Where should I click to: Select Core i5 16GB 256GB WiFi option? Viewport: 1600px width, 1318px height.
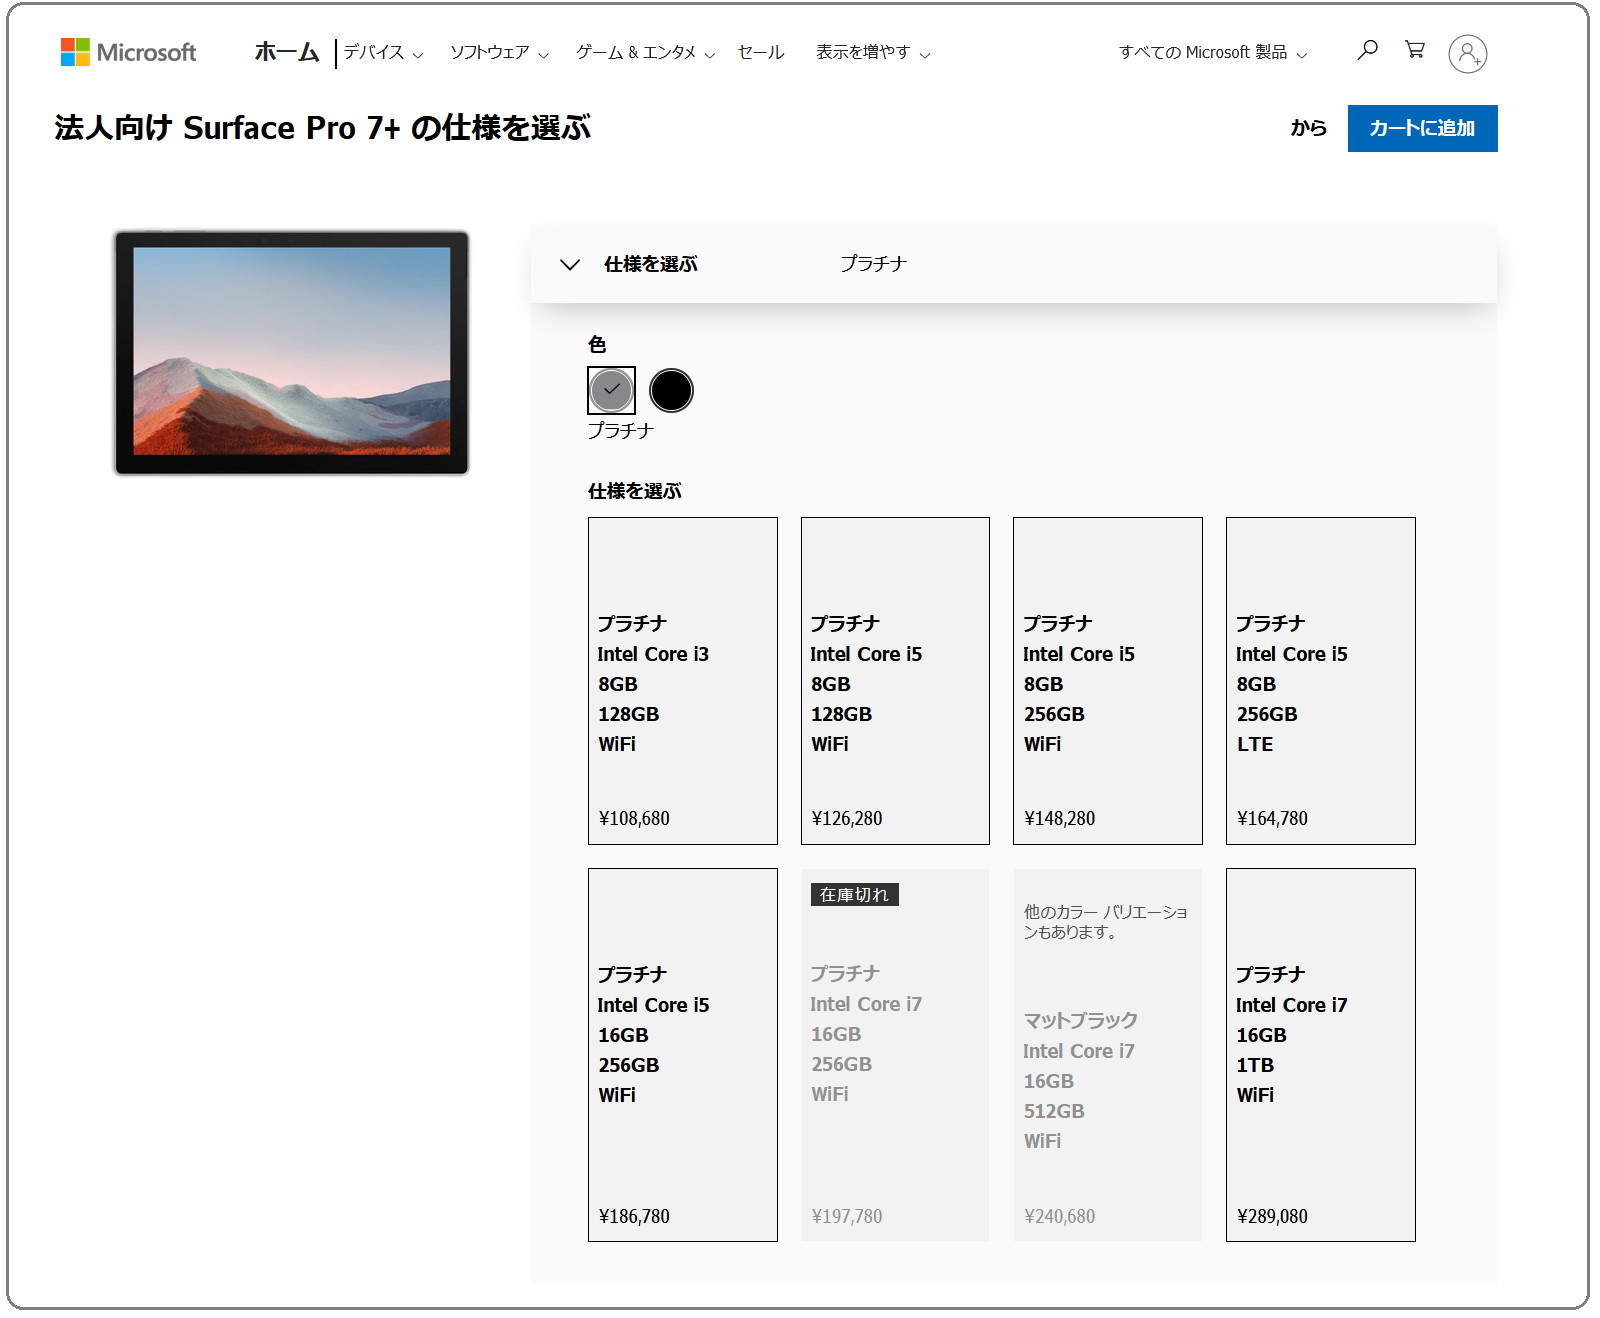click(682, 1055)
